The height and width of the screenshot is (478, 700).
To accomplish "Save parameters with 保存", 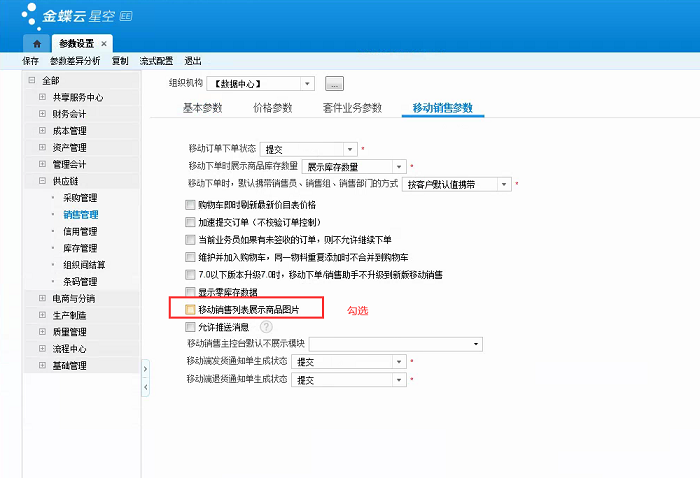I will [30, 61].
